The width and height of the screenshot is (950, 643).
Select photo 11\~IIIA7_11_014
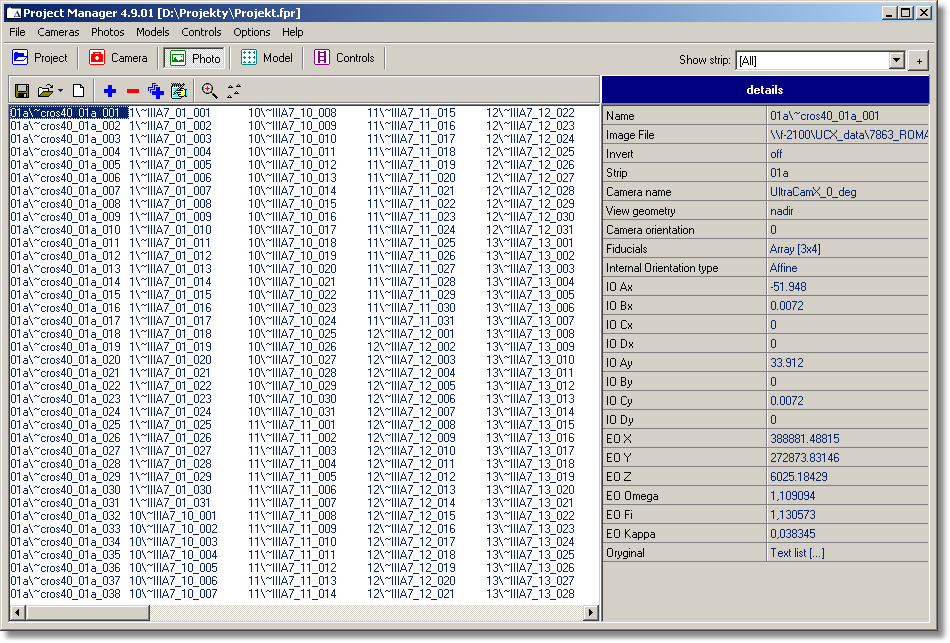(292, 594)
